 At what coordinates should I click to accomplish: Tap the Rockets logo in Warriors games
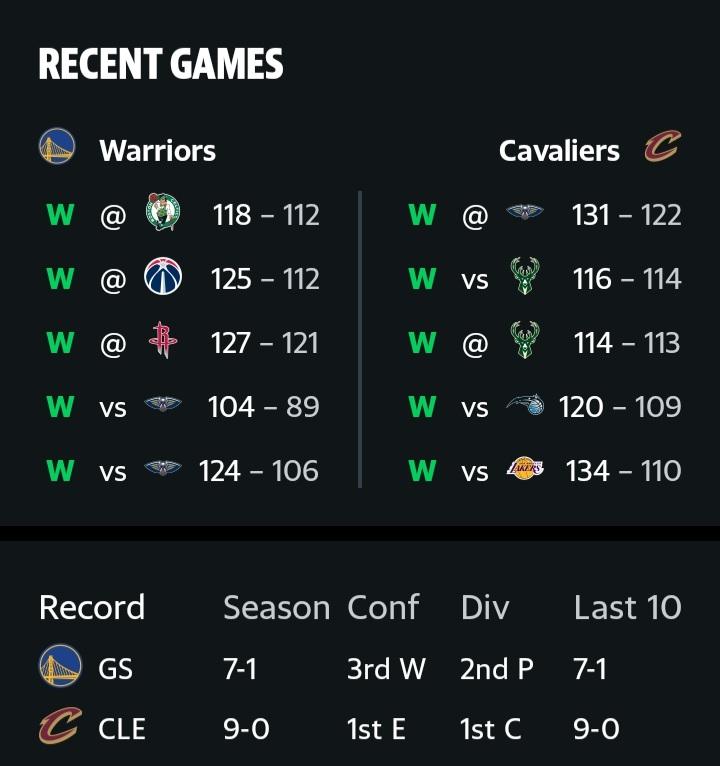163,340
